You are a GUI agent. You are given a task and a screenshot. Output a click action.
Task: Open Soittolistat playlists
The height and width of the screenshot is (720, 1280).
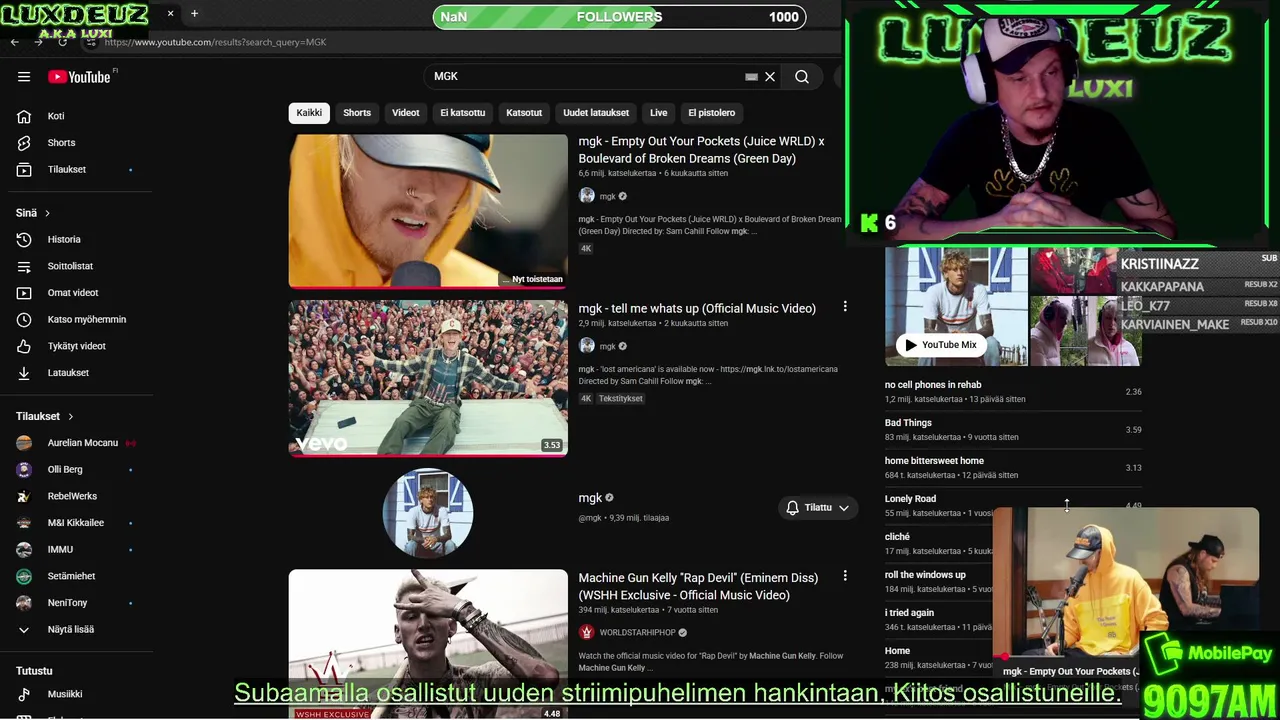[x=70, y=266]
